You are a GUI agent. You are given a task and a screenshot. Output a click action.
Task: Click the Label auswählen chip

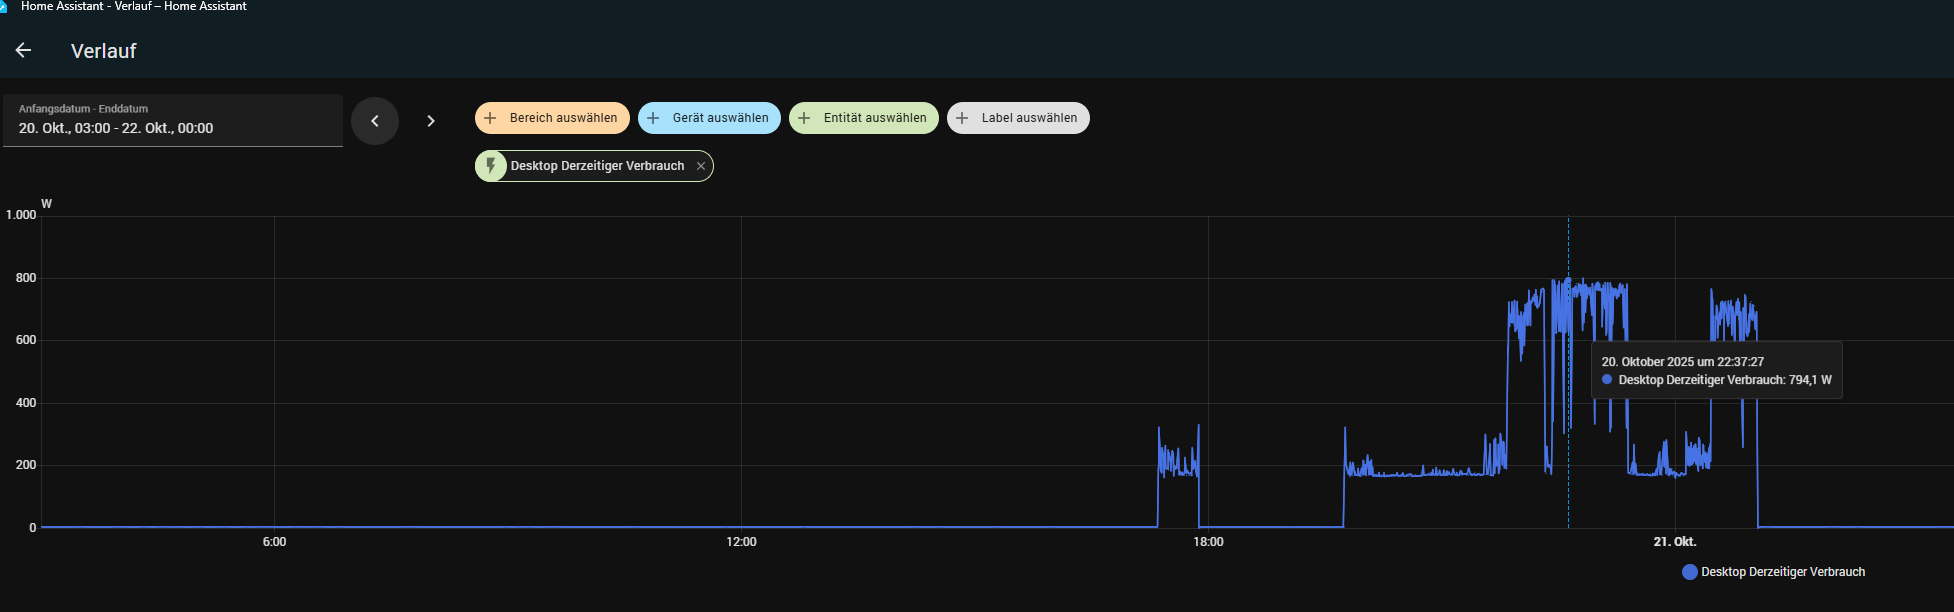[1018, 118]
